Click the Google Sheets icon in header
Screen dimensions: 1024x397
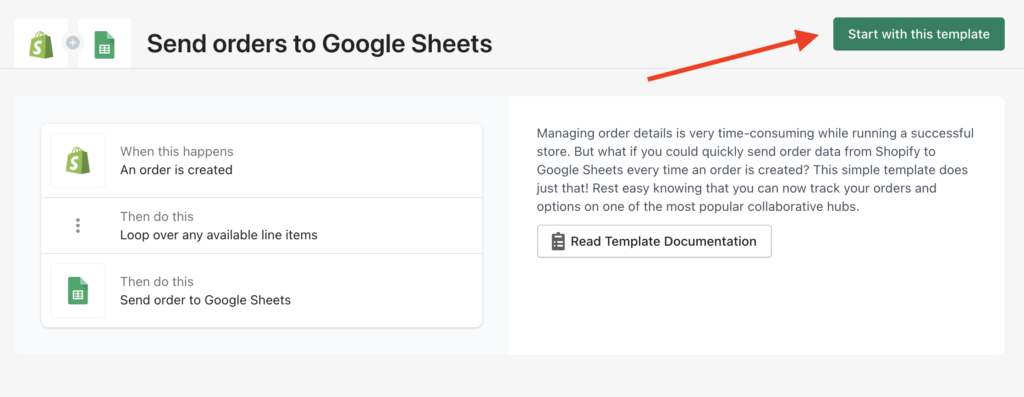(104, 45)
